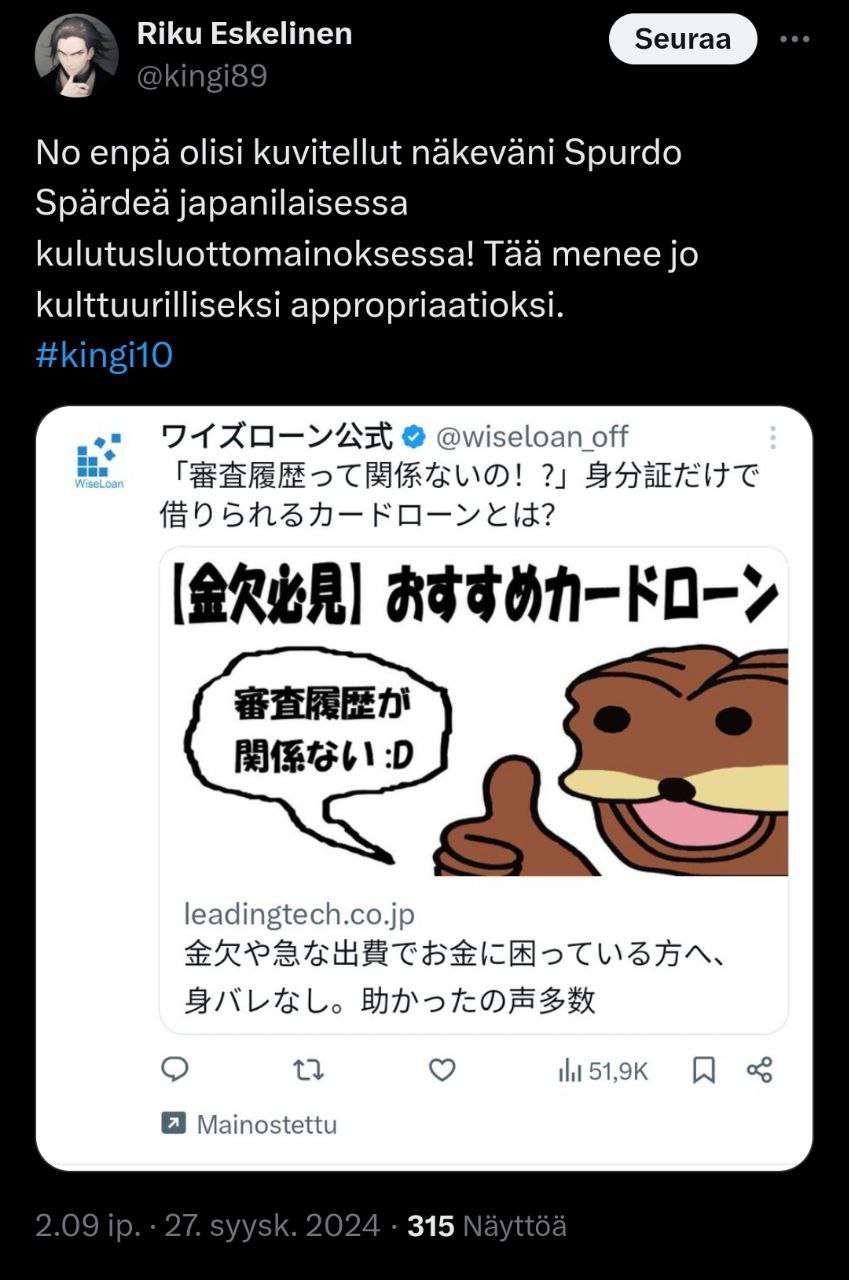Open the leadingtech.co.jp link
This screenshot has height=1280, width=849.
pos(299,914)
